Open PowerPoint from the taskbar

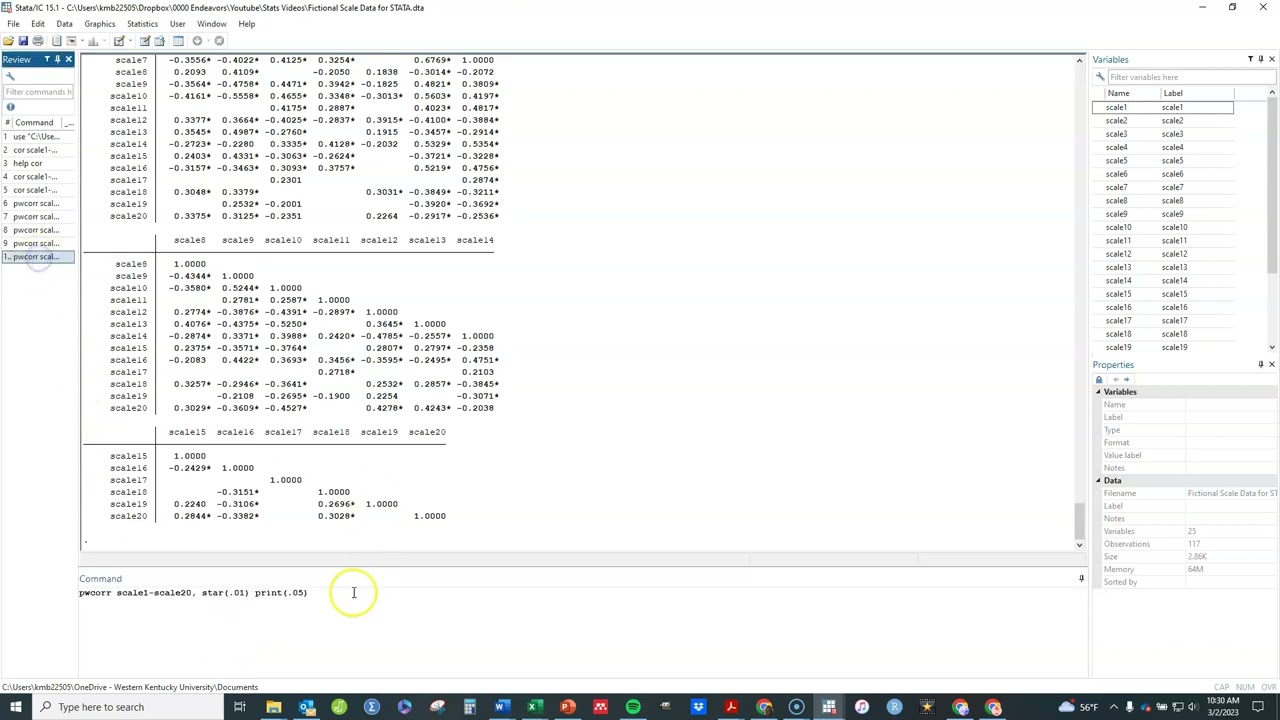(567, 707)
